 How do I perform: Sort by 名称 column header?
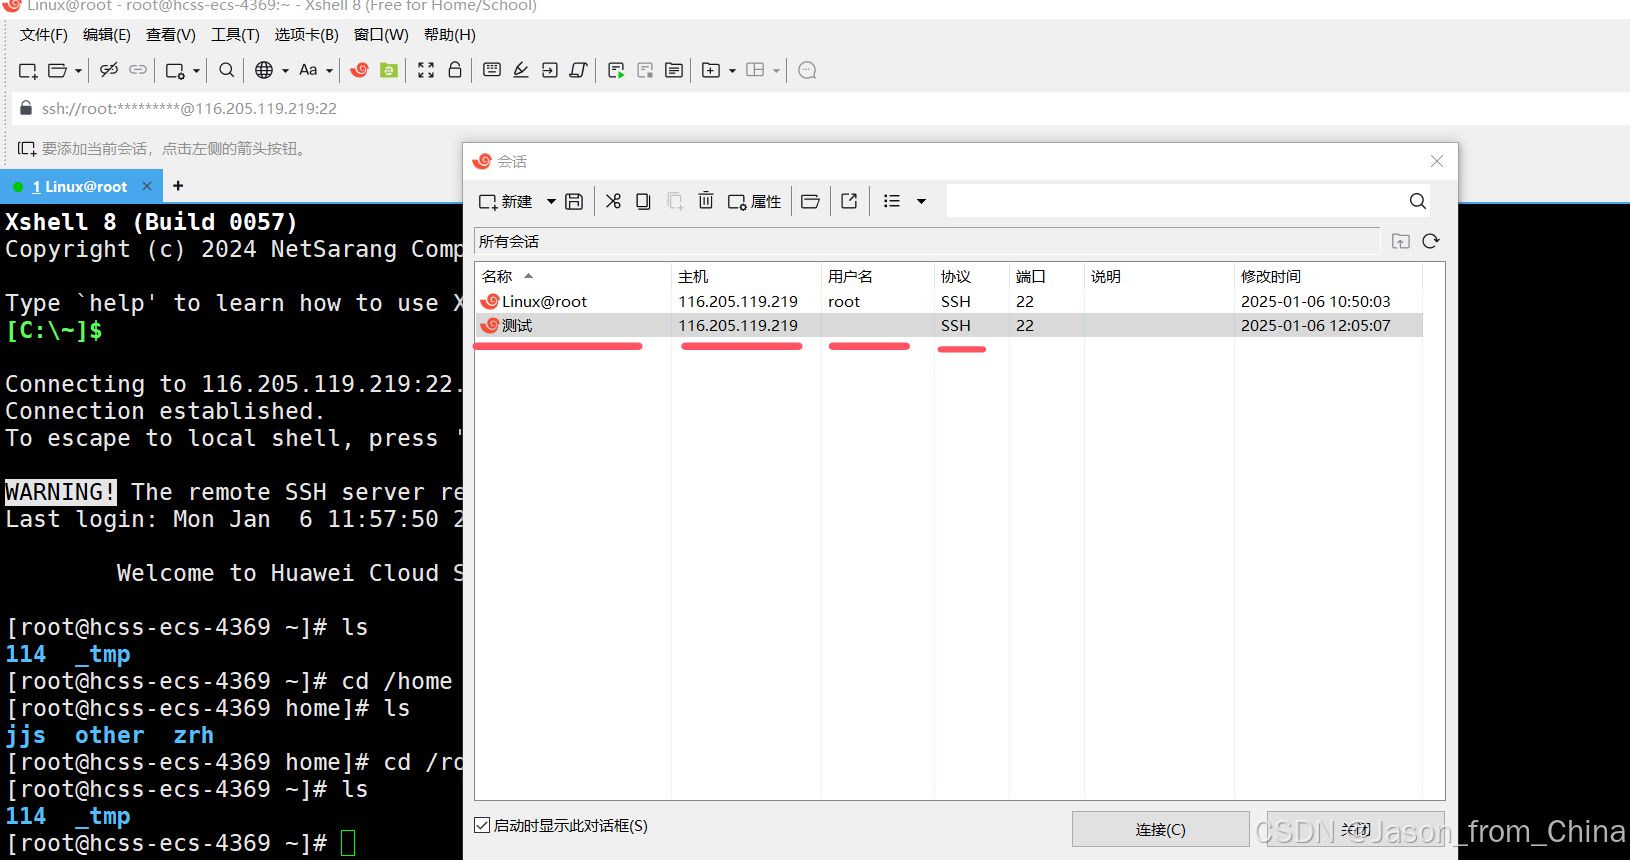tap(573, 276)
